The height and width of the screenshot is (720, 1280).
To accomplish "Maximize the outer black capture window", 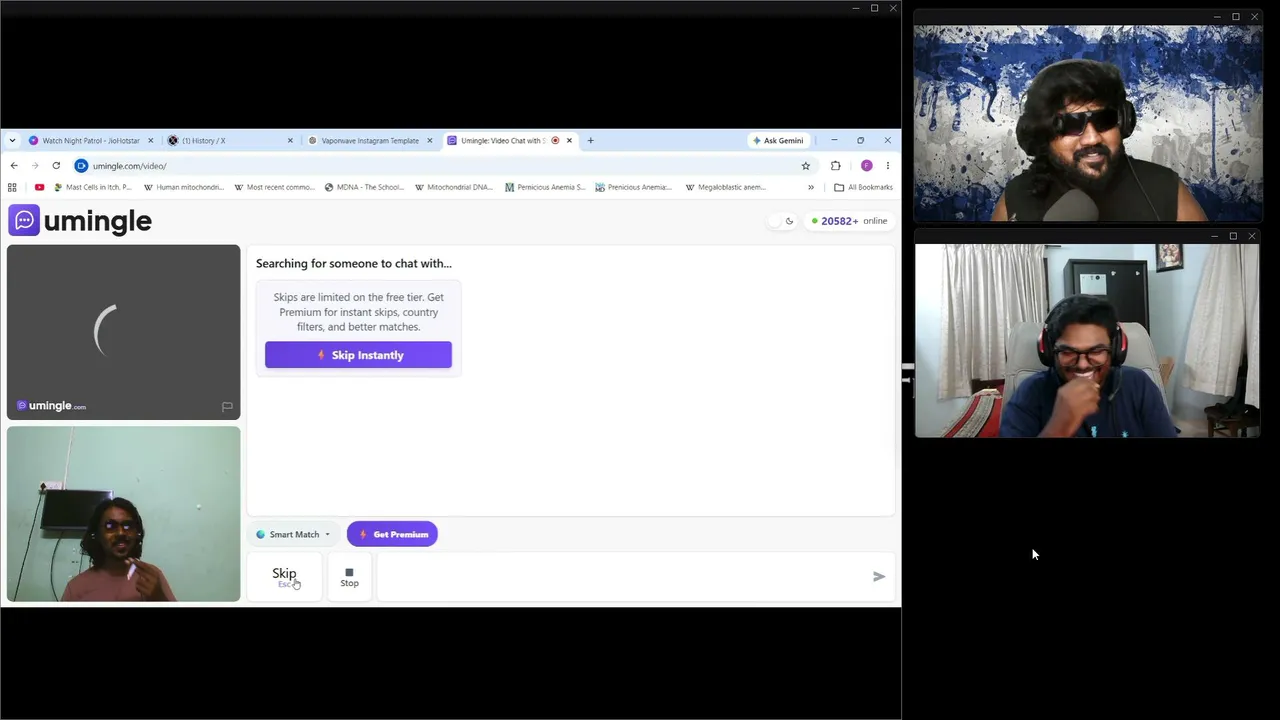I will (874, 8).
